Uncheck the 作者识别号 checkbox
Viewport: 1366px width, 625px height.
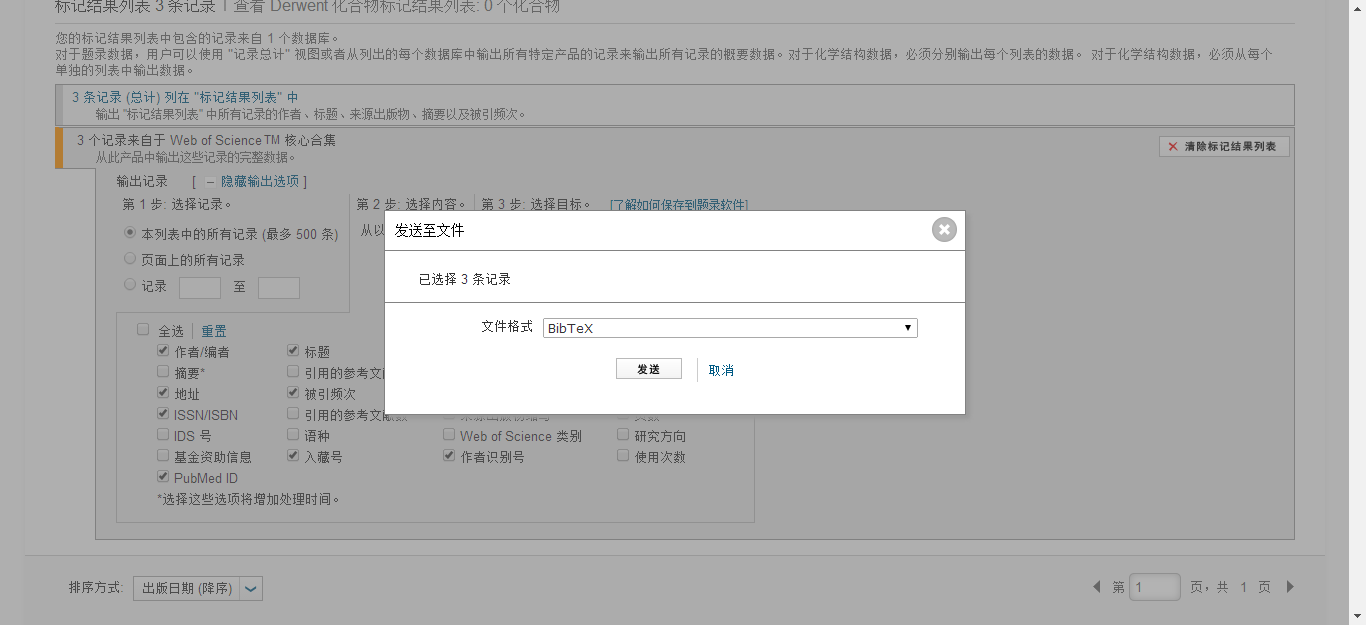tap(449, 456)
